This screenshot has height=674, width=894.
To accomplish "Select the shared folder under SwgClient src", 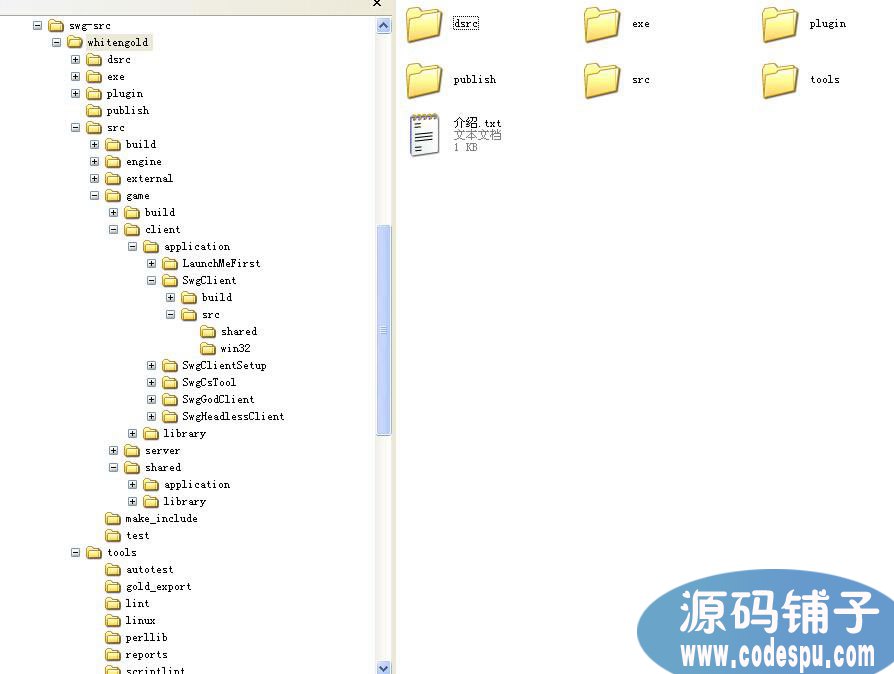I will pyautogui.click(x=239, y=331).
